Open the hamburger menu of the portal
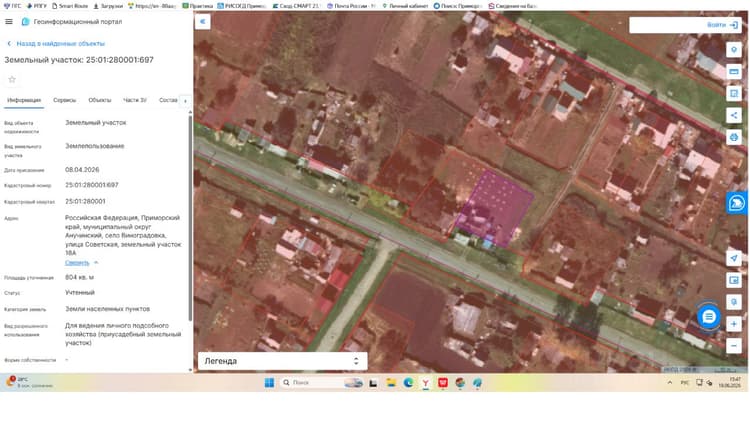This screenshot has width=750, height=422. [9, 22]
